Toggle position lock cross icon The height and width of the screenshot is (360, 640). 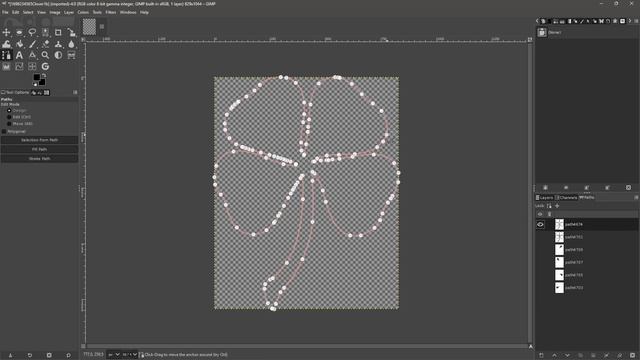[x=558, y=206]
